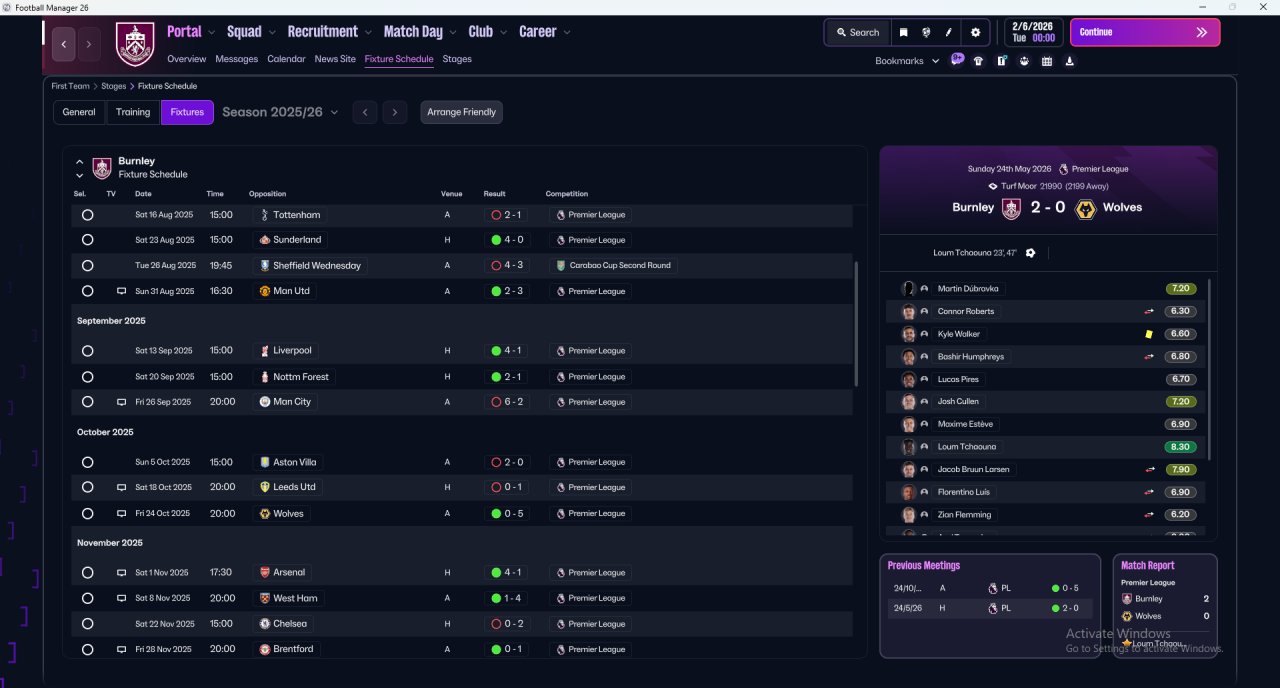Click the pencil edit icon
Image resolution: width=1280 pixels, height=688 pixels.
tap(949, 32)
